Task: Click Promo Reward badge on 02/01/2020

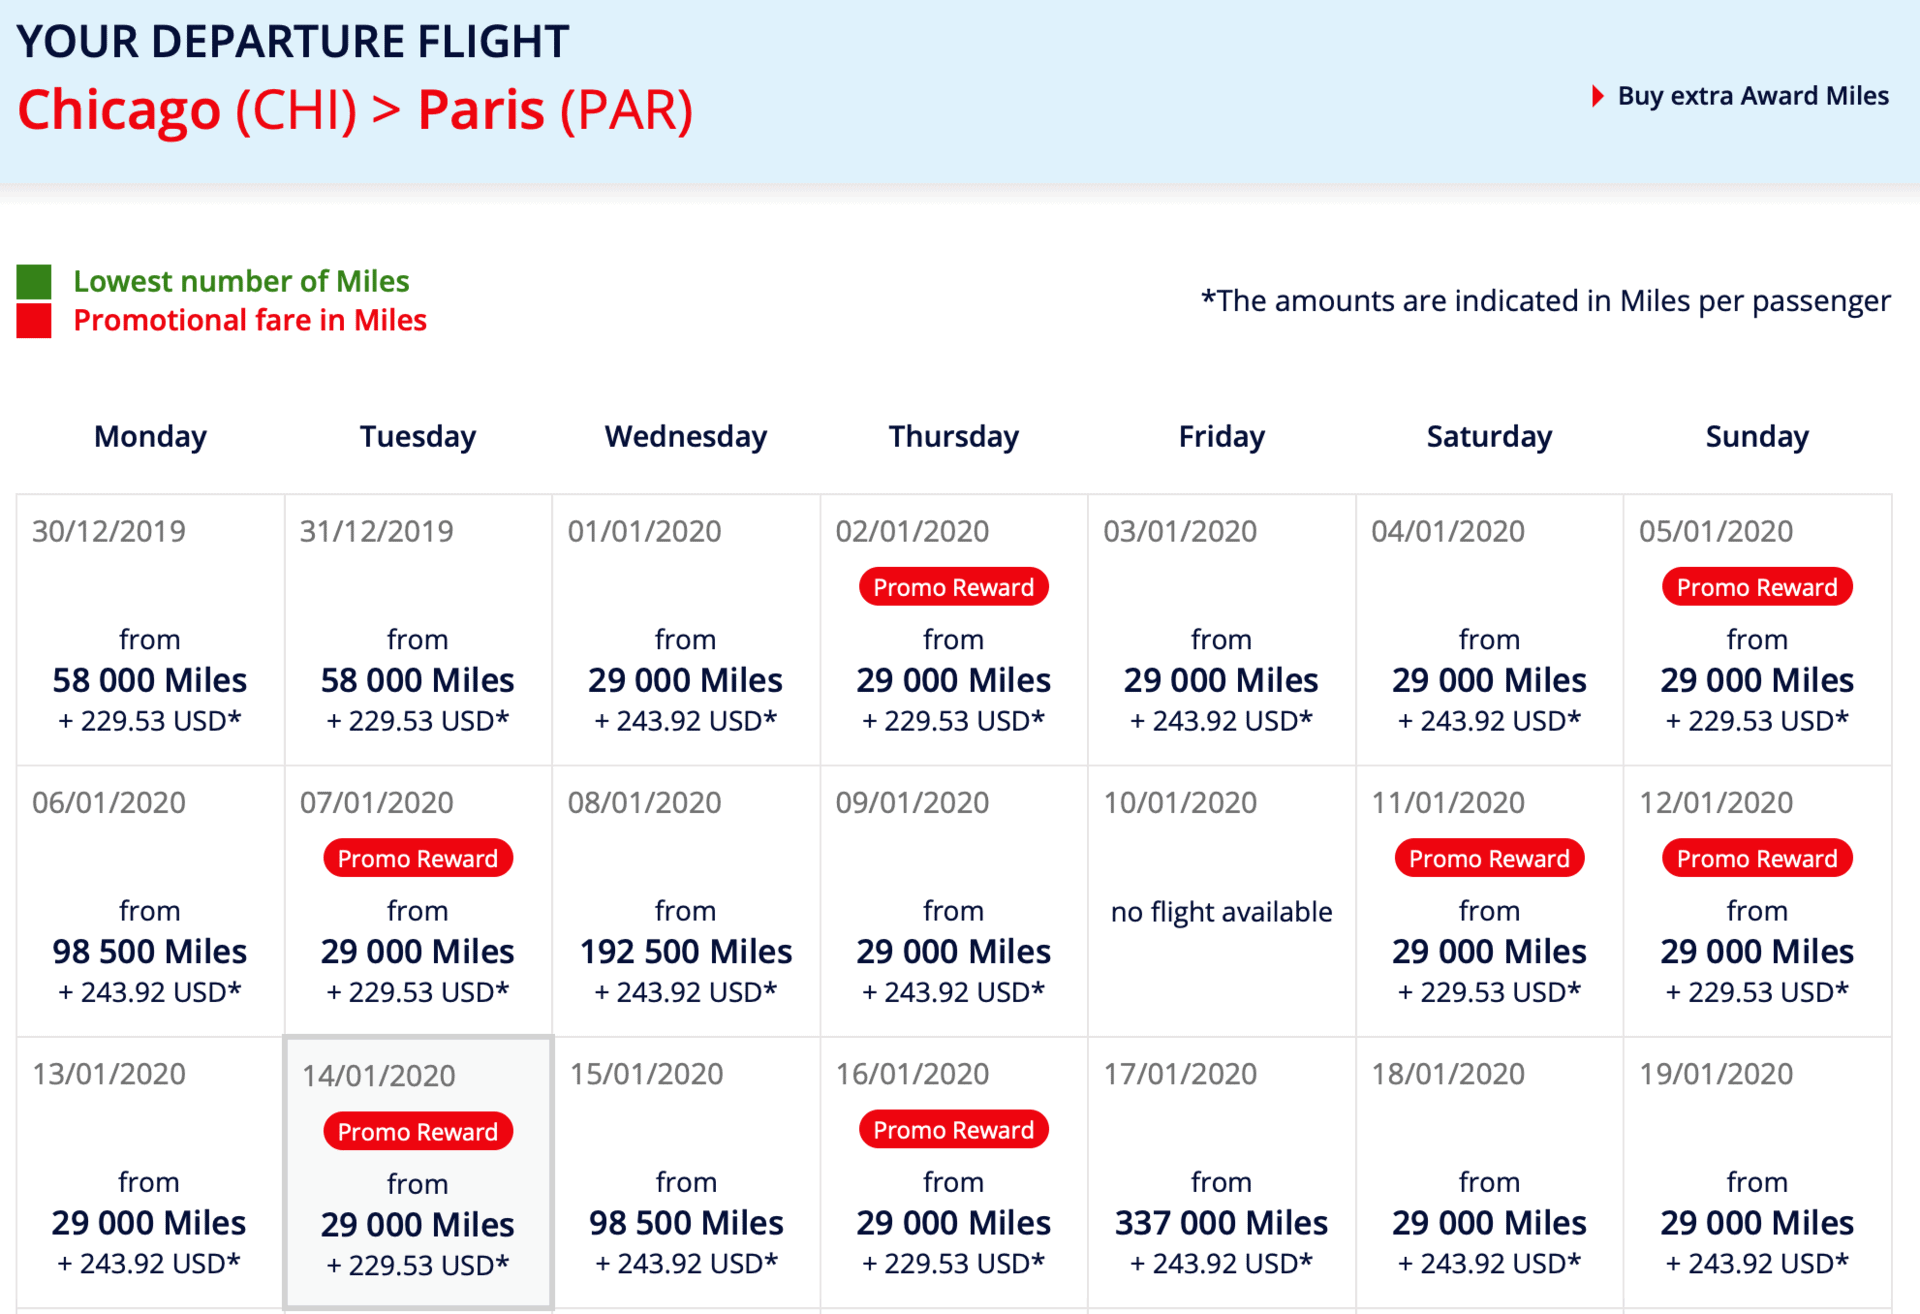Action: pos(953,587)
